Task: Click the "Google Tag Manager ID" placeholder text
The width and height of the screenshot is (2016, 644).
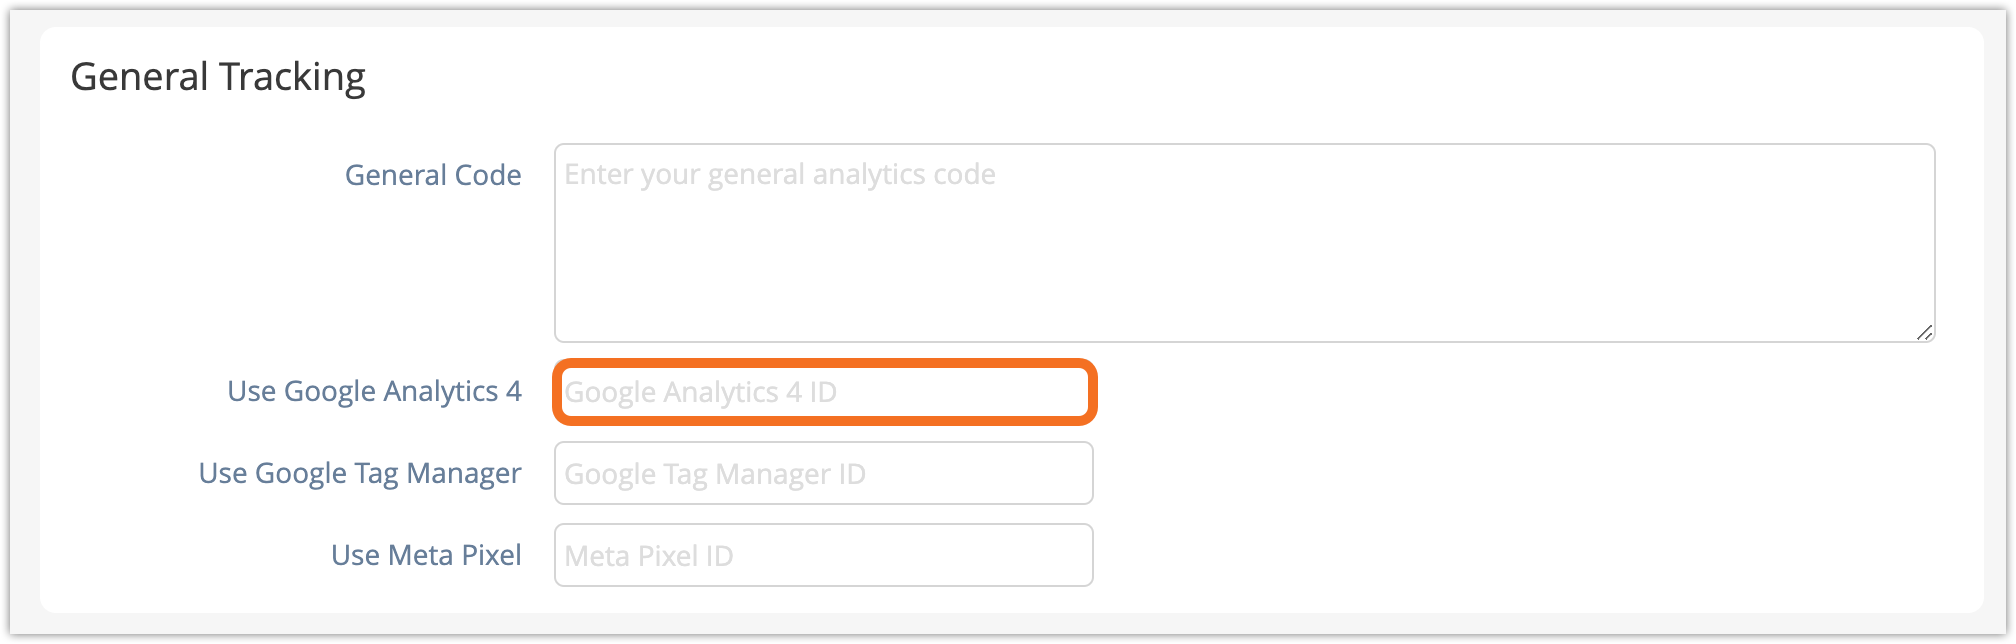Action: pos(715,474)
